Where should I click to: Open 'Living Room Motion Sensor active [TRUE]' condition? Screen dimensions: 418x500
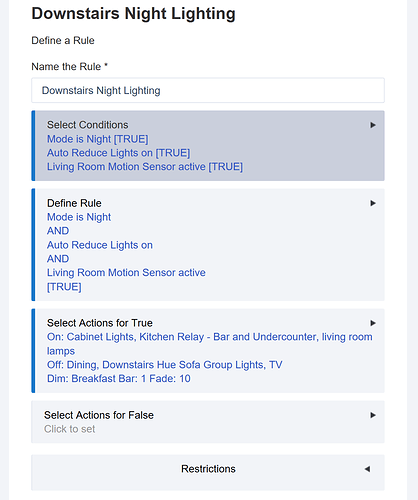coord(145,167)
